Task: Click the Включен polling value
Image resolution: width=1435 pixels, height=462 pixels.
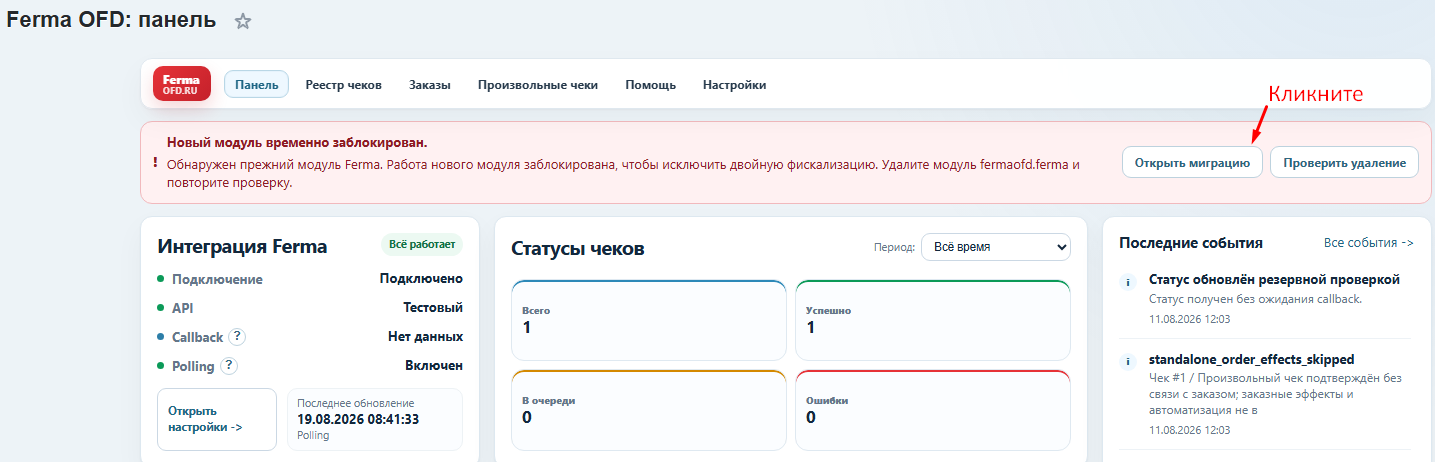Action: point(434,366)
